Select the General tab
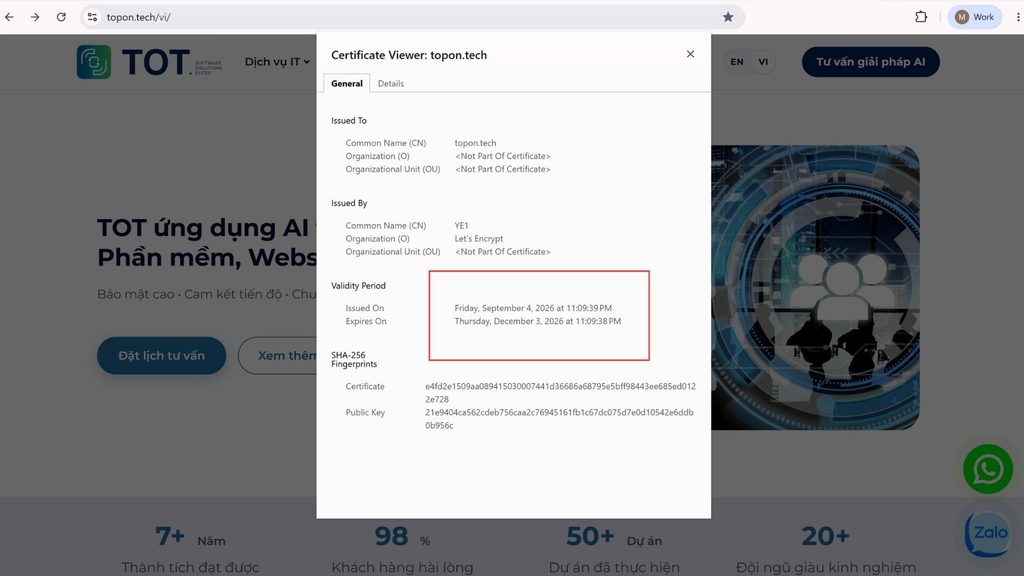The width and height of the screenshot is (1024, 576). [x=347, y=84]
